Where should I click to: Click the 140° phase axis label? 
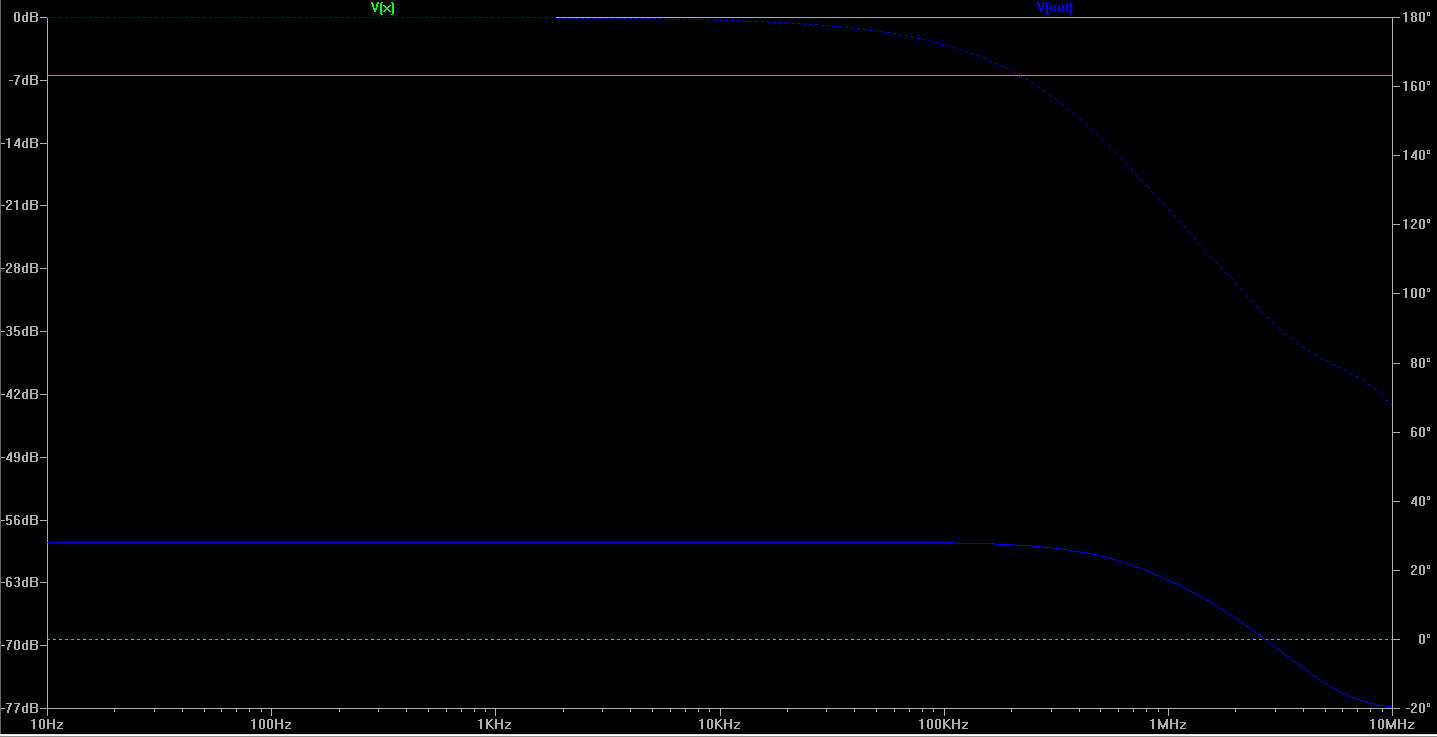pos(1418,156)
